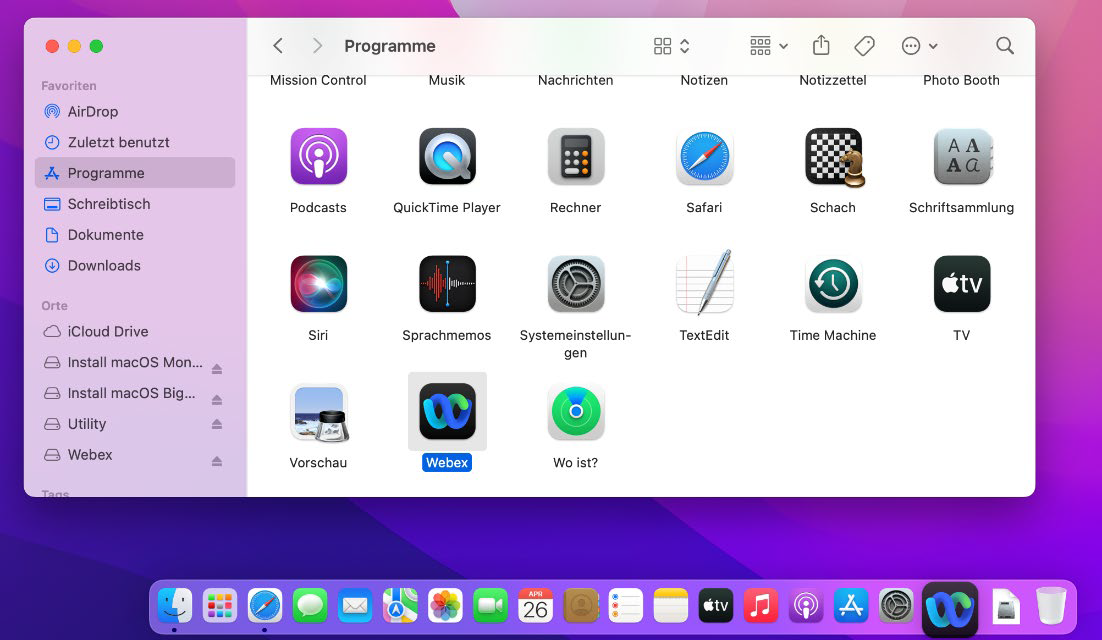Select the Install macOS Big... volume
This screenshot has width=1102, height=640.
point(135,393)
